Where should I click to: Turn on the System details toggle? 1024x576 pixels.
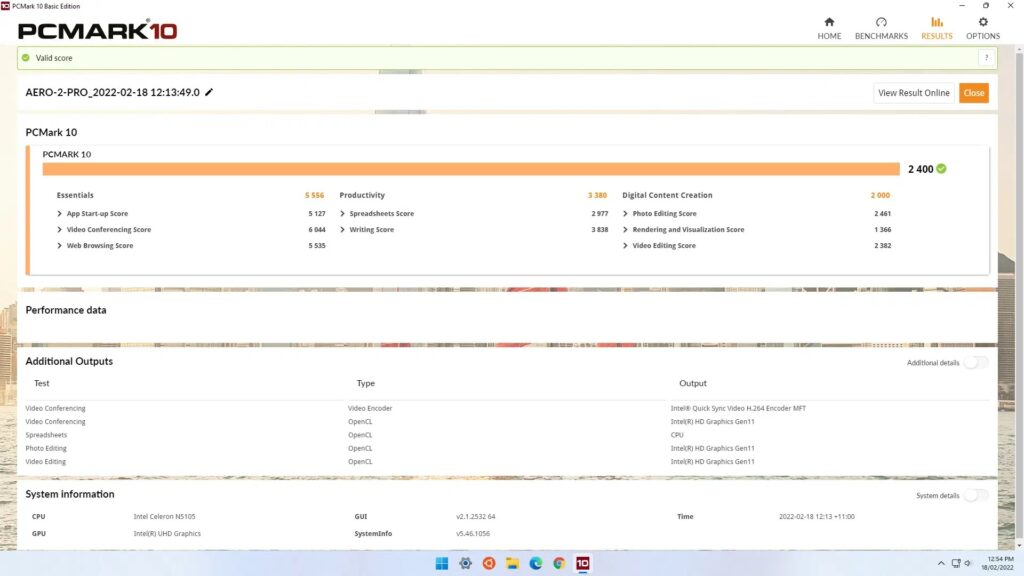[975, 495]
